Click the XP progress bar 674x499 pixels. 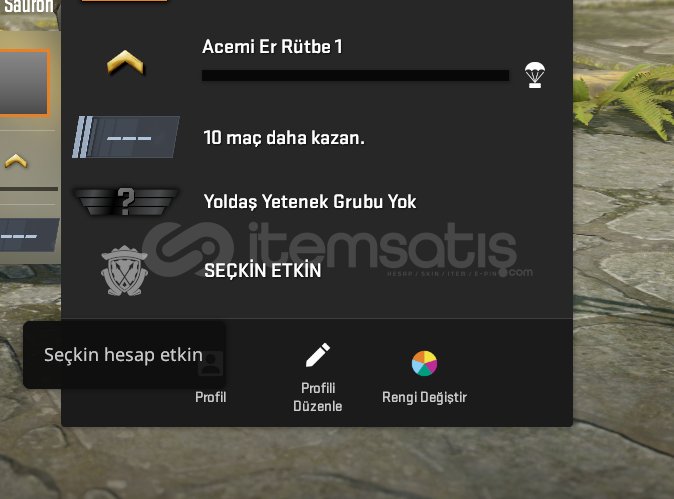[x=355, y=75]
